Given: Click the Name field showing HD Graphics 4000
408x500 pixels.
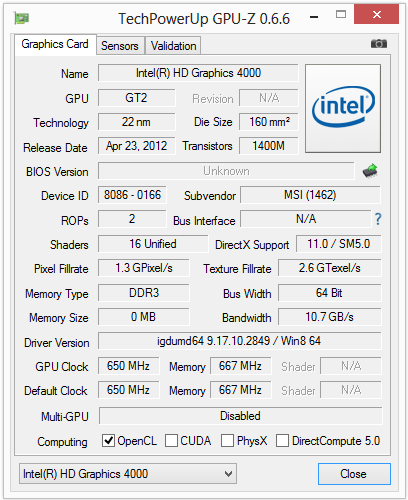Looking at the screenshot, I should 198,73.
